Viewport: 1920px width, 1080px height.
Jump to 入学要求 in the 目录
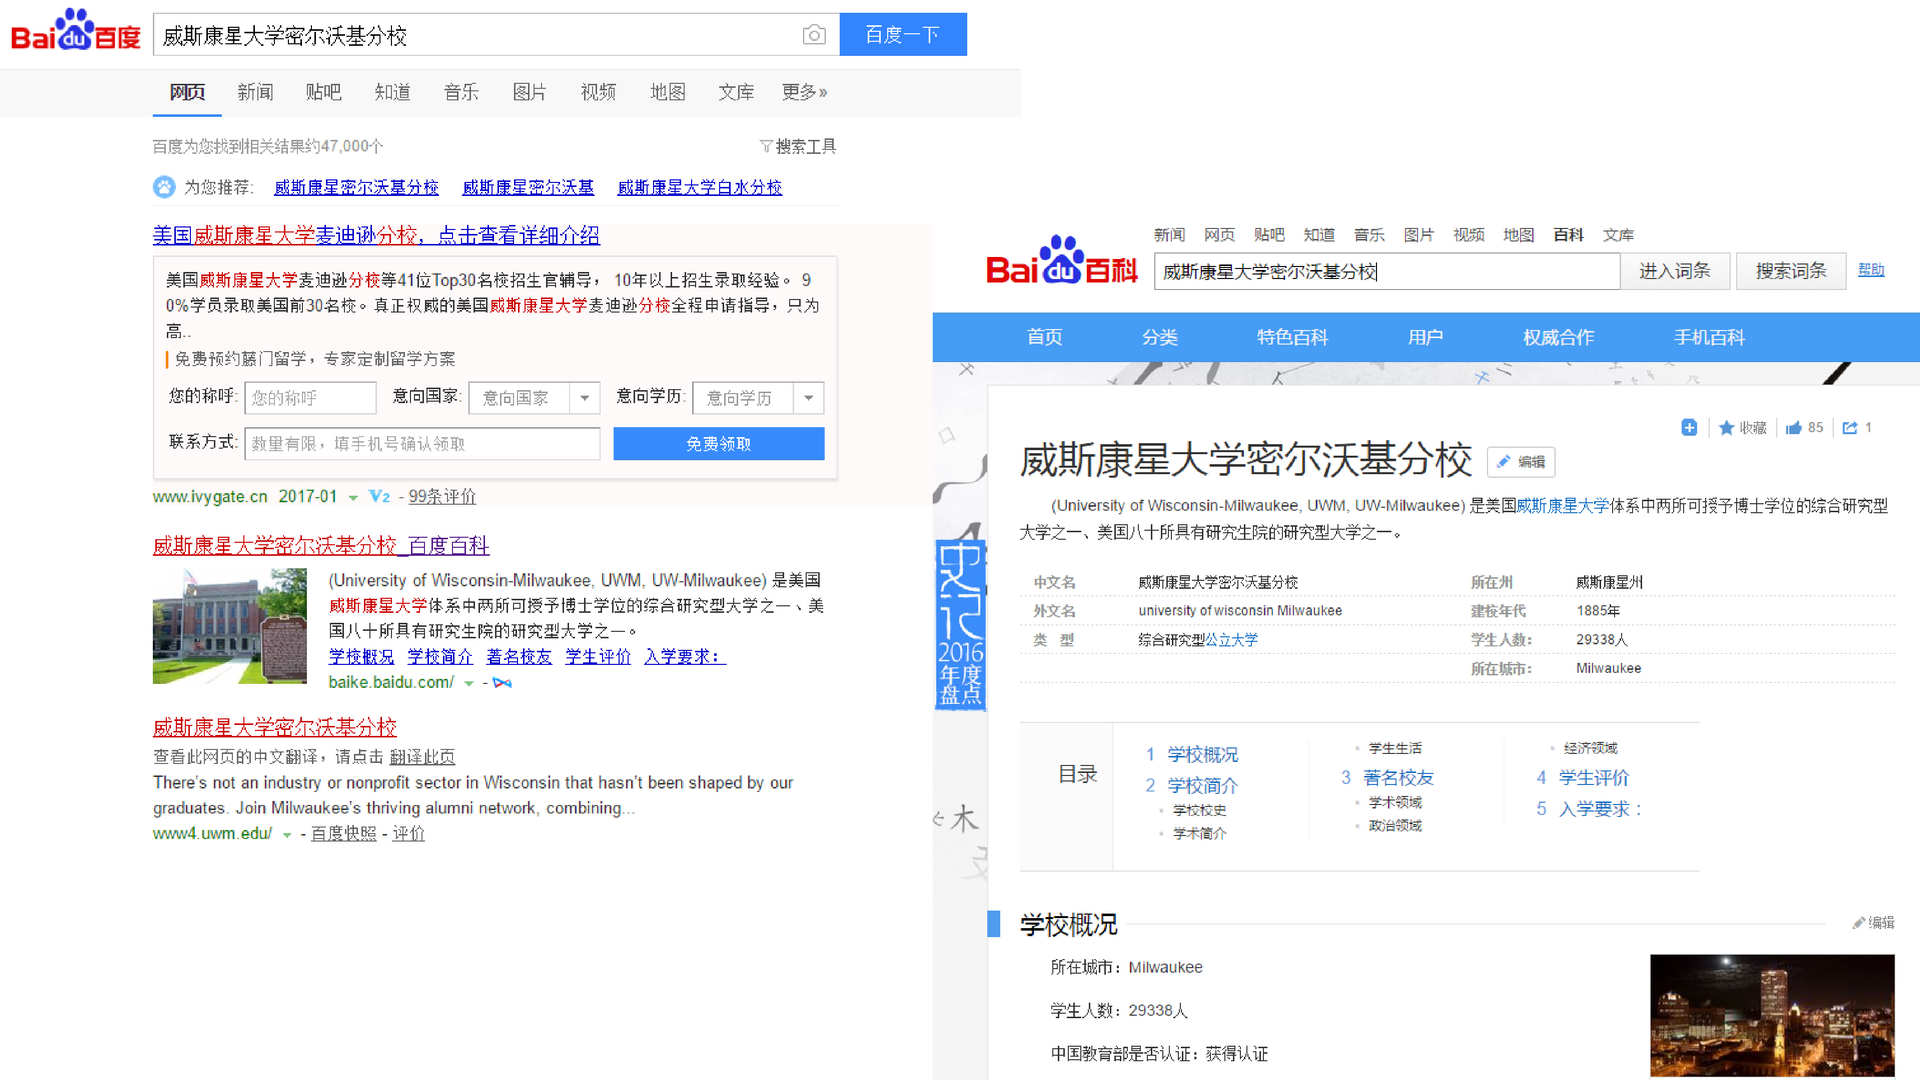tap(1601, 809)
